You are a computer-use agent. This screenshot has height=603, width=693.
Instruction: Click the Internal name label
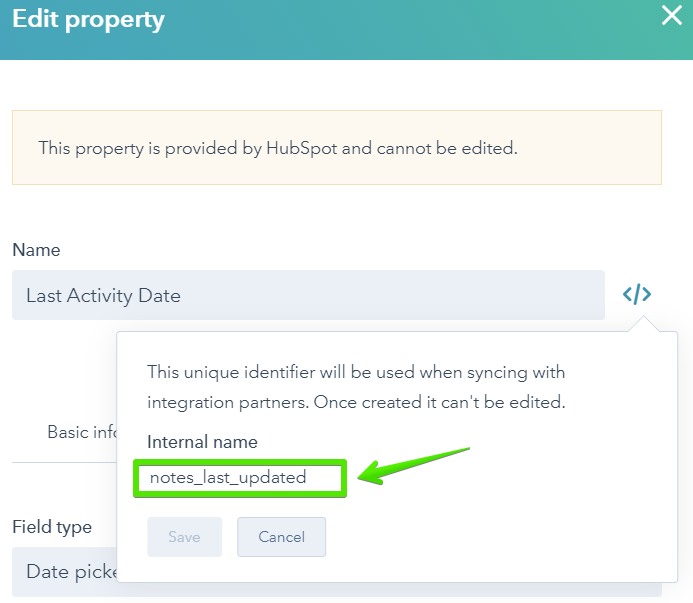[202, 442]
